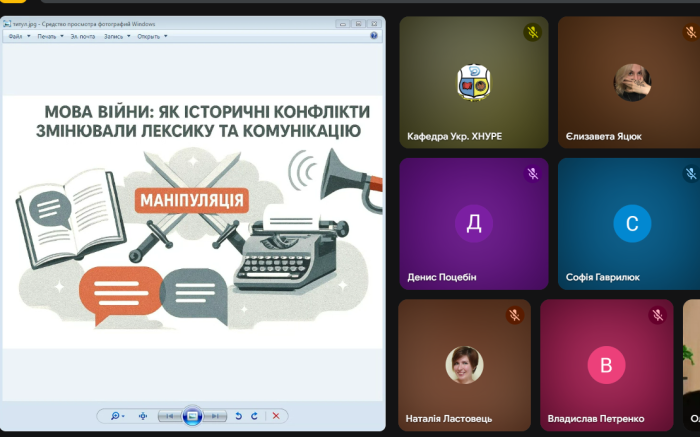This screenshot has width=700, height=437.
Task: Go to the previous photo
Action: click(x=171, y=415)
